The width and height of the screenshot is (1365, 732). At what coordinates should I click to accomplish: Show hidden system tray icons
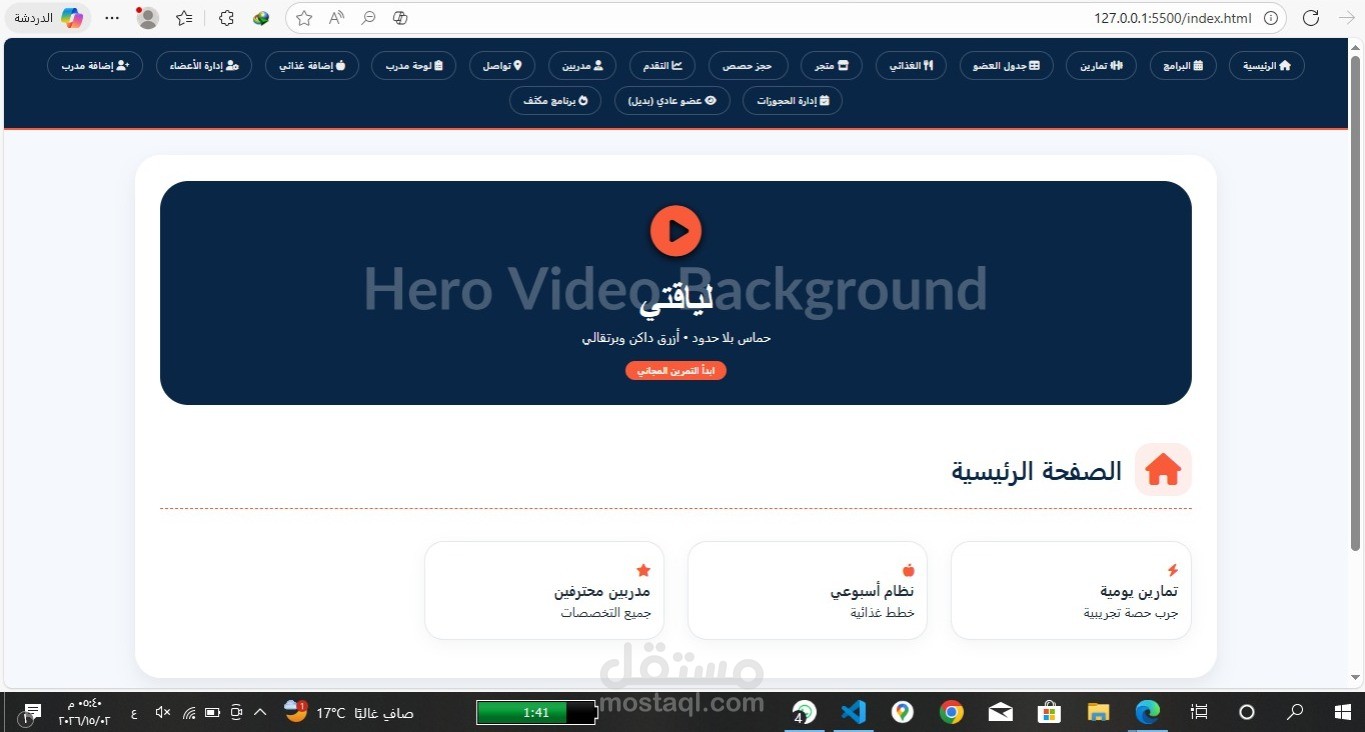[260, 712]
